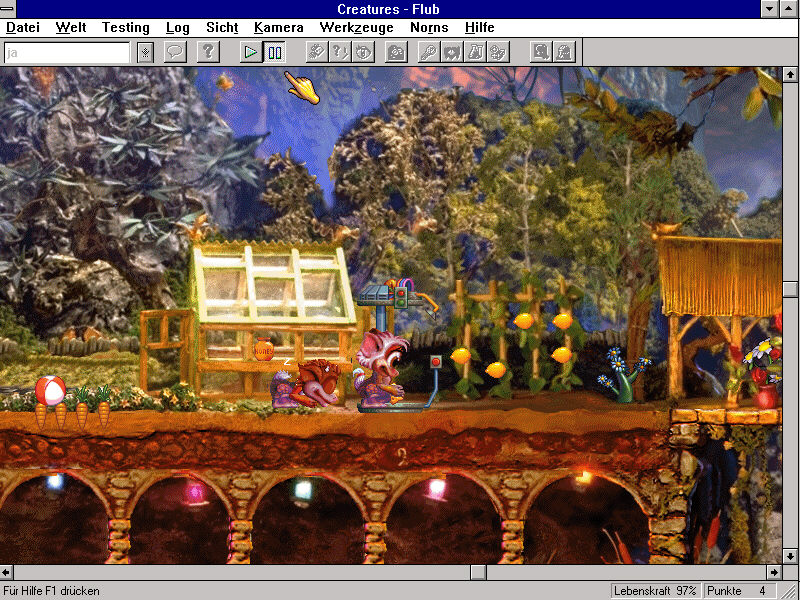Click the vertical scrollbar up arrow
Viewport: 800px width, 600px height.
coord(790,74)
